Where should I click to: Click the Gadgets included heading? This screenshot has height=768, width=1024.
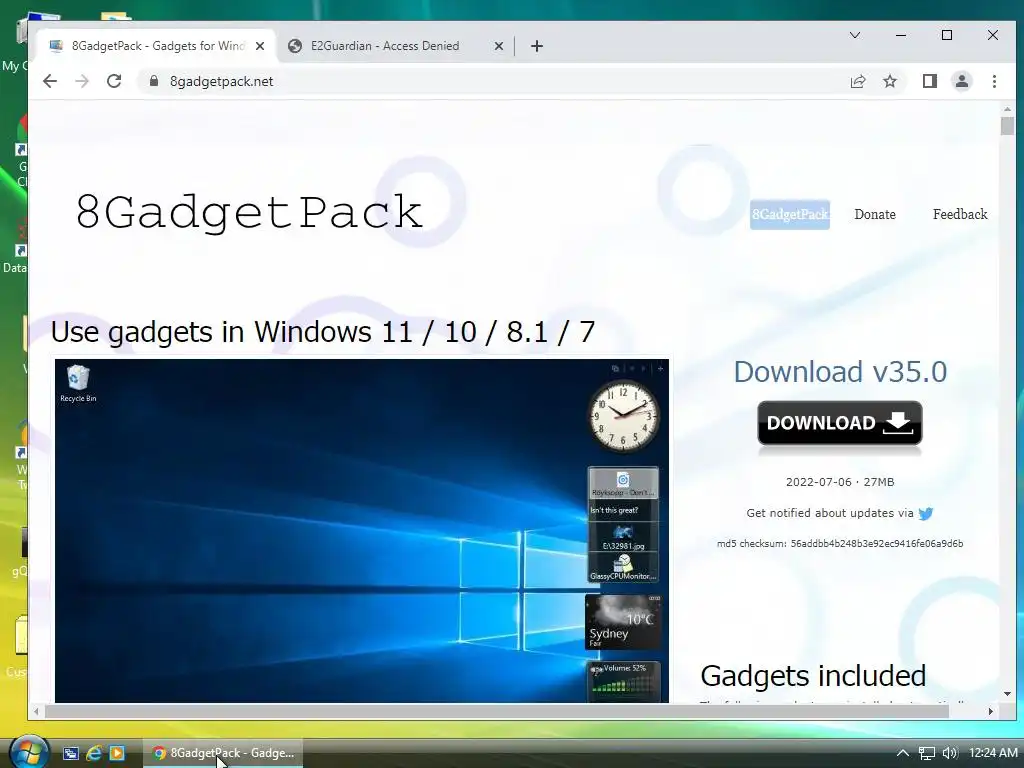pos(813,676)
